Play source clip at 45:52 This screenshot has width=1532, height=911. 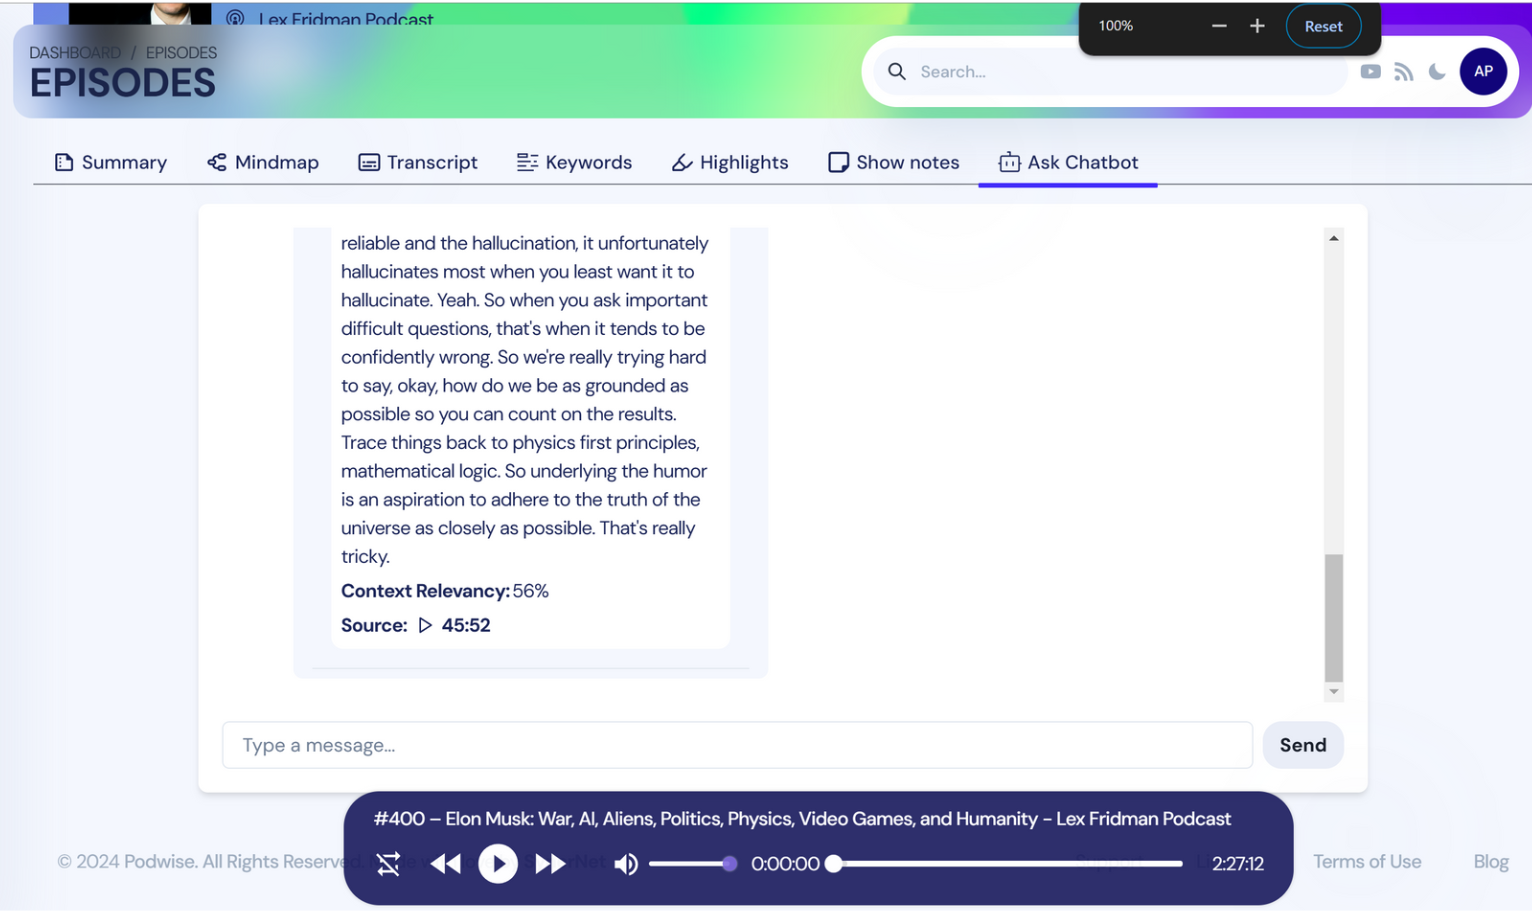click(x=425, y=625)
